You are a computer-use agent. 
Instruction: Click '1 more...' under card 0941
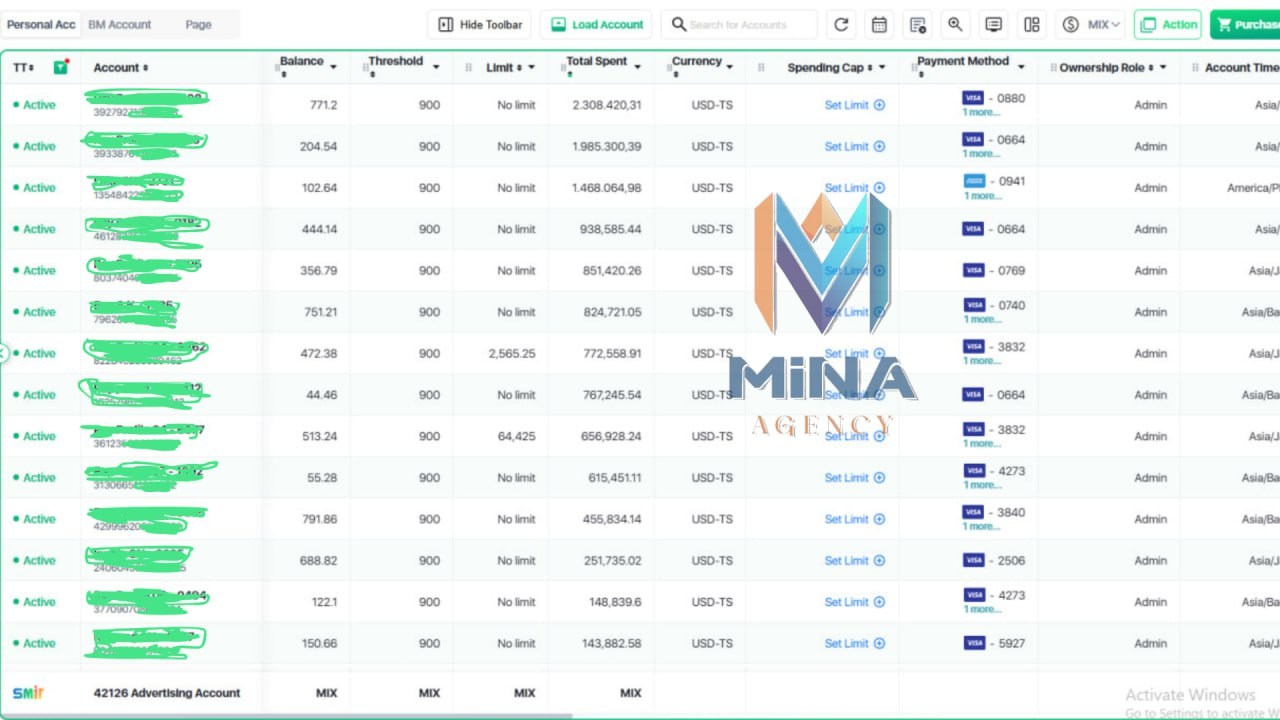(x=981, y=195)
